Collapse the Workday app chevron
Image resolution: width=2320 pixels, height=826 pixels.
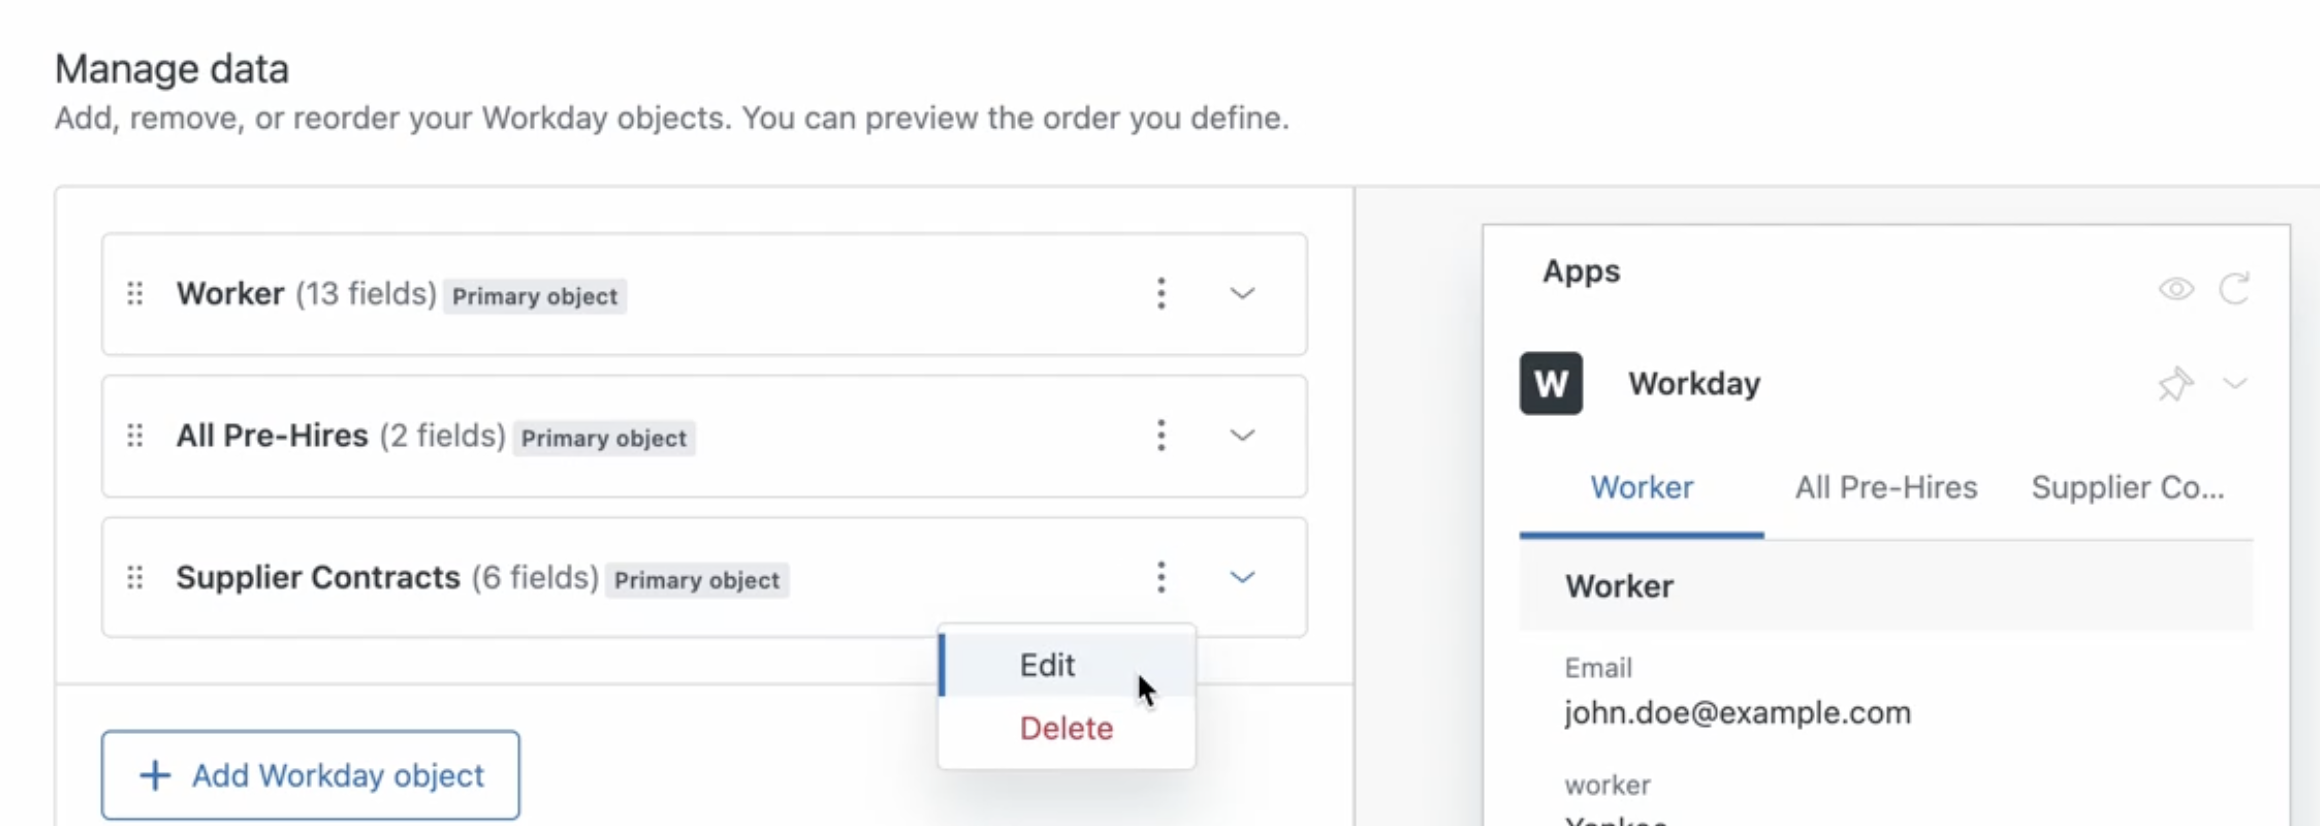[x=2235, y=384]
